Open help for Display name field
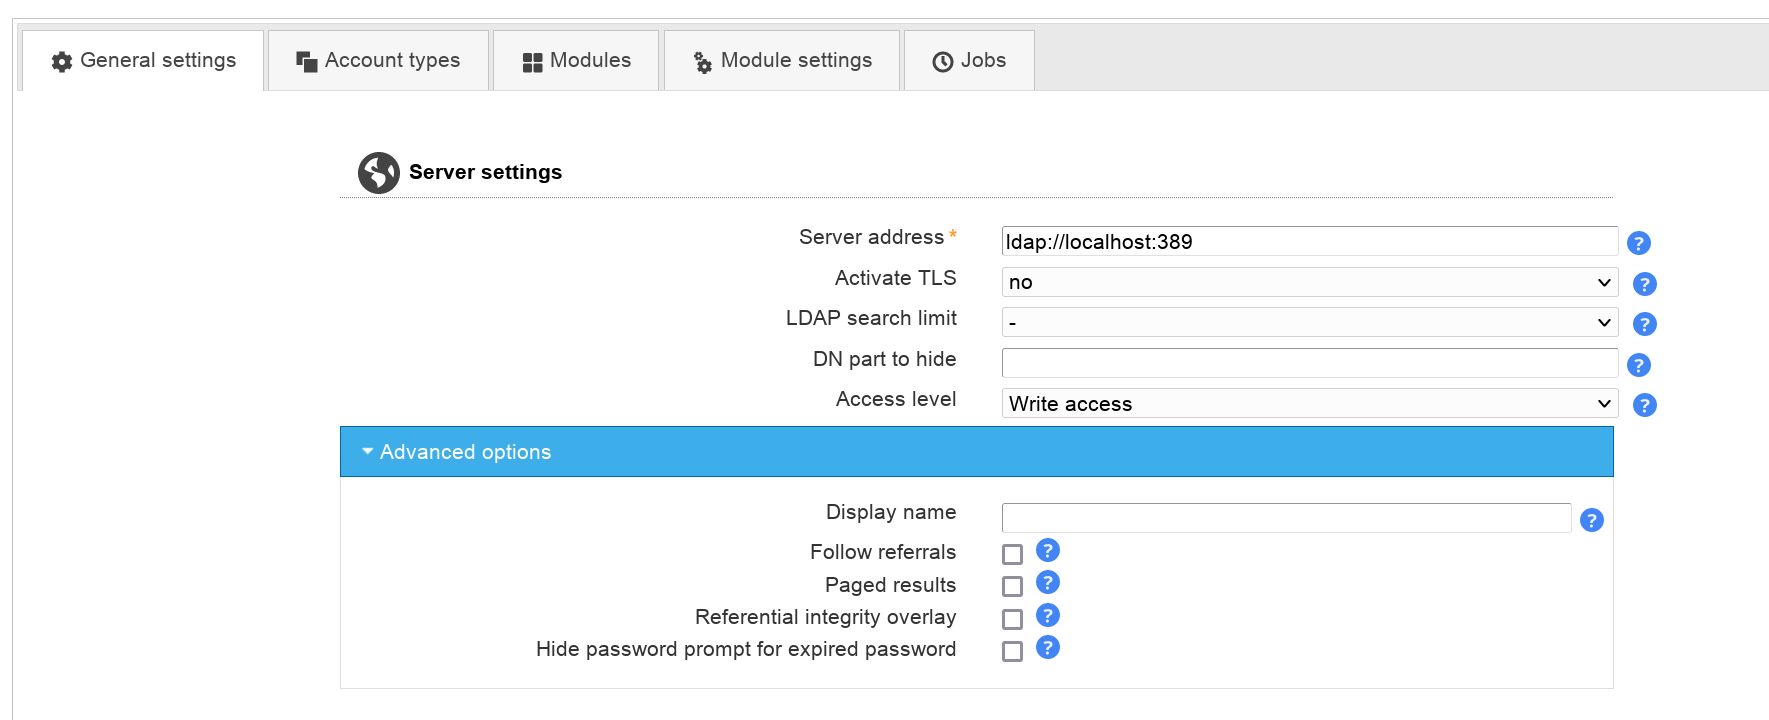This screenshot has width=1769, height=720. click(1591, 520)
